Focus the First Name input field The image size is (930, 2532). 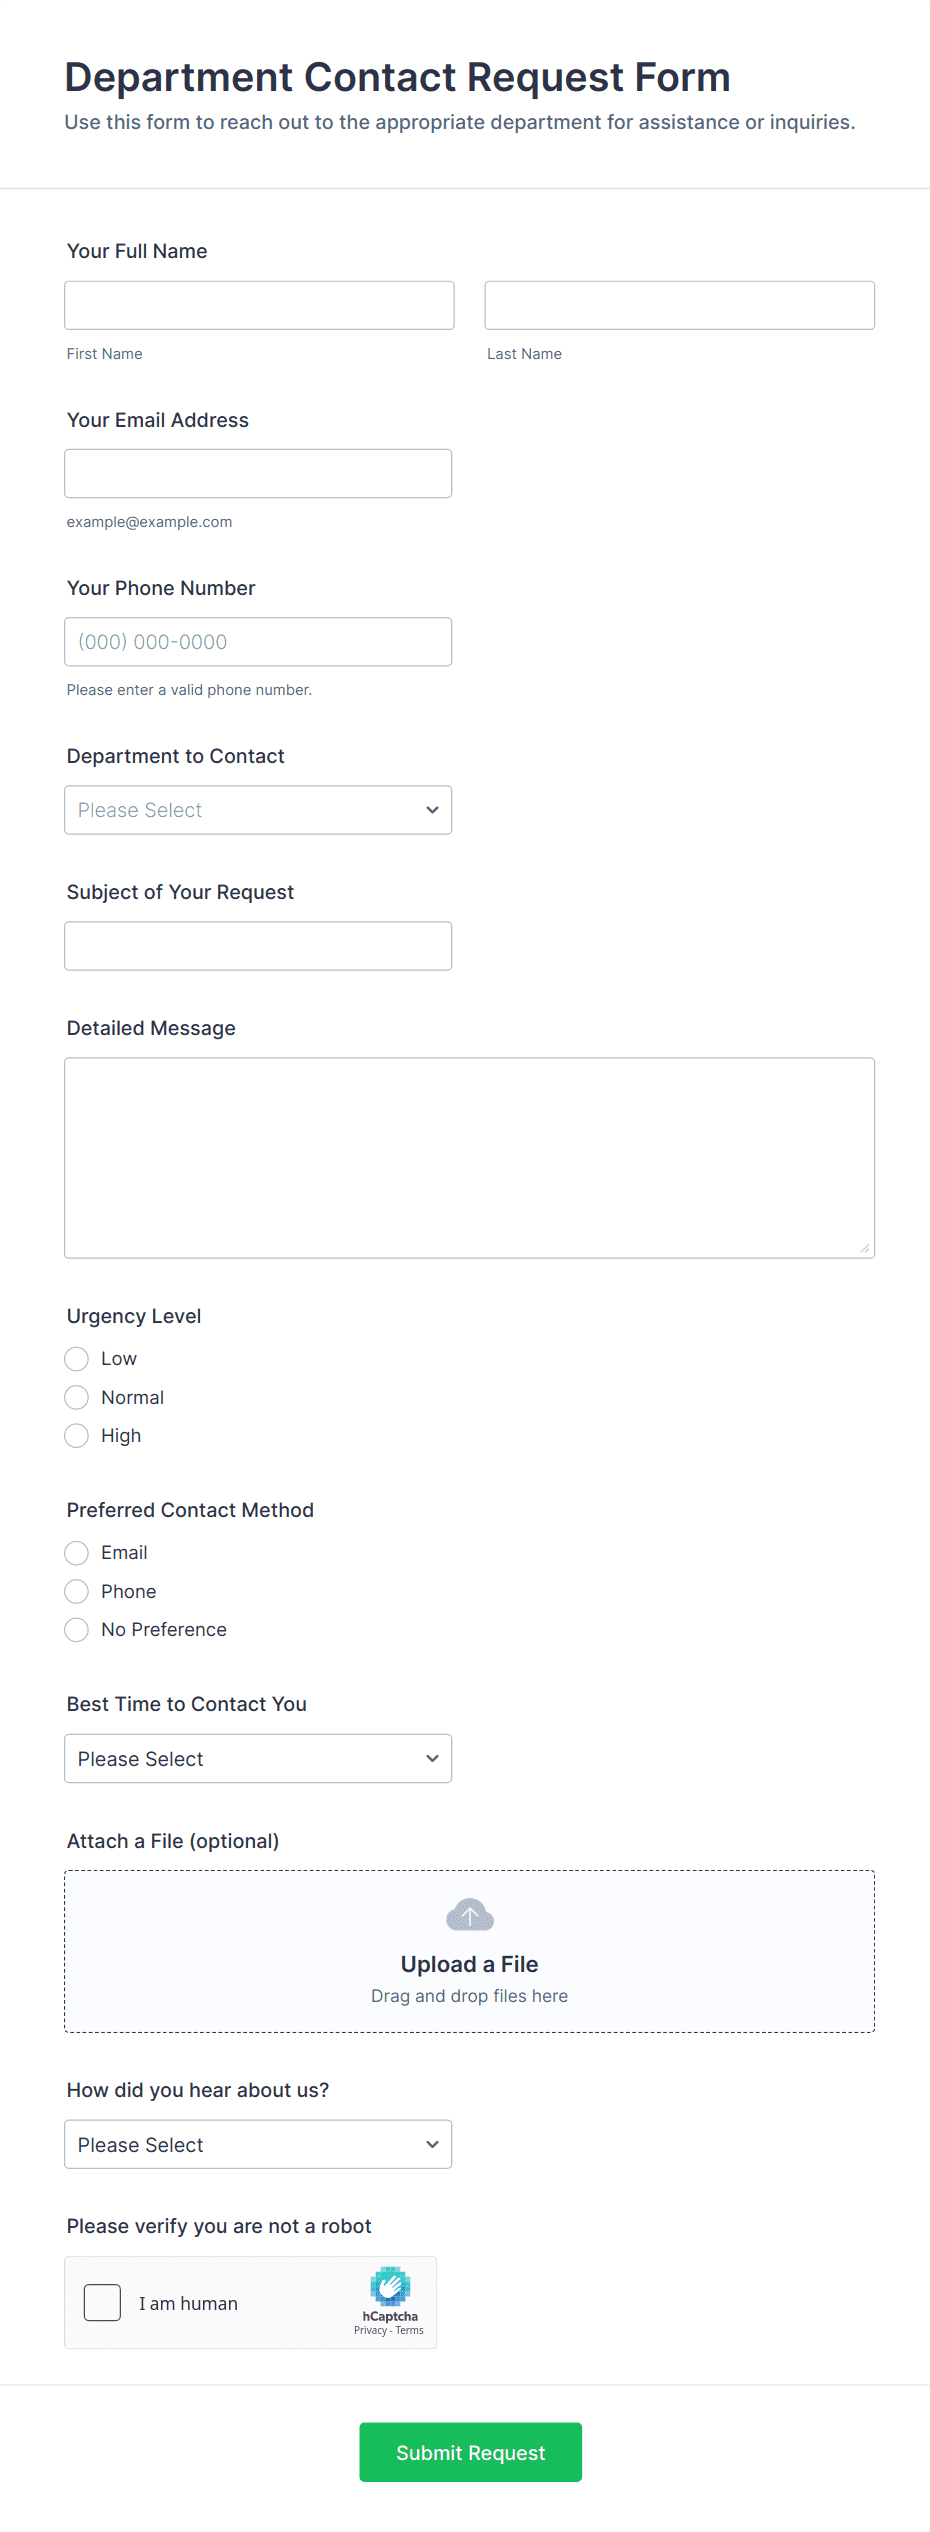tap(259, 305)
